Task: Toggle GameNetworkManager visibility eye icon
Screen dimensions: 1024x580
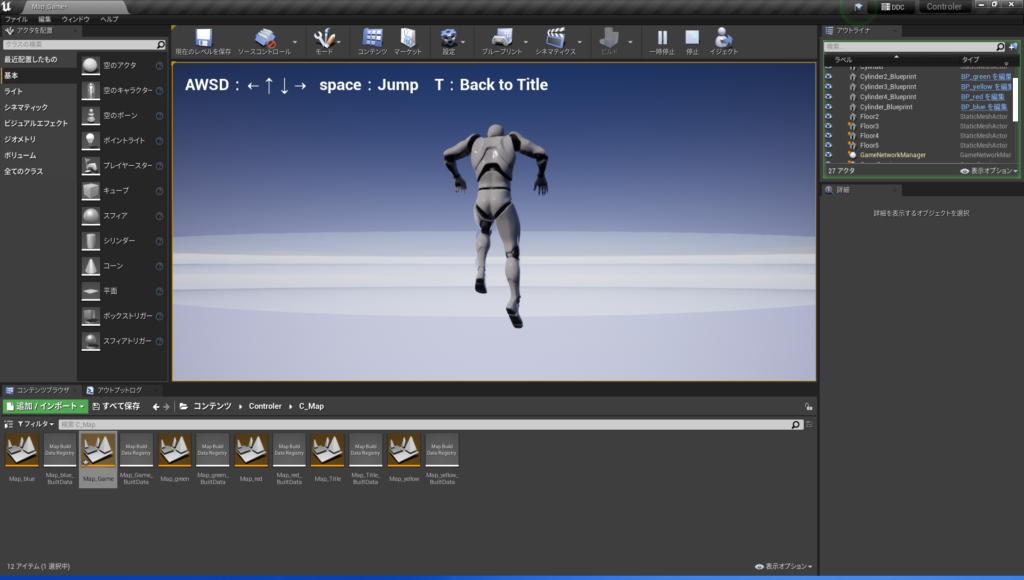Action: click(x=828, y=155)
